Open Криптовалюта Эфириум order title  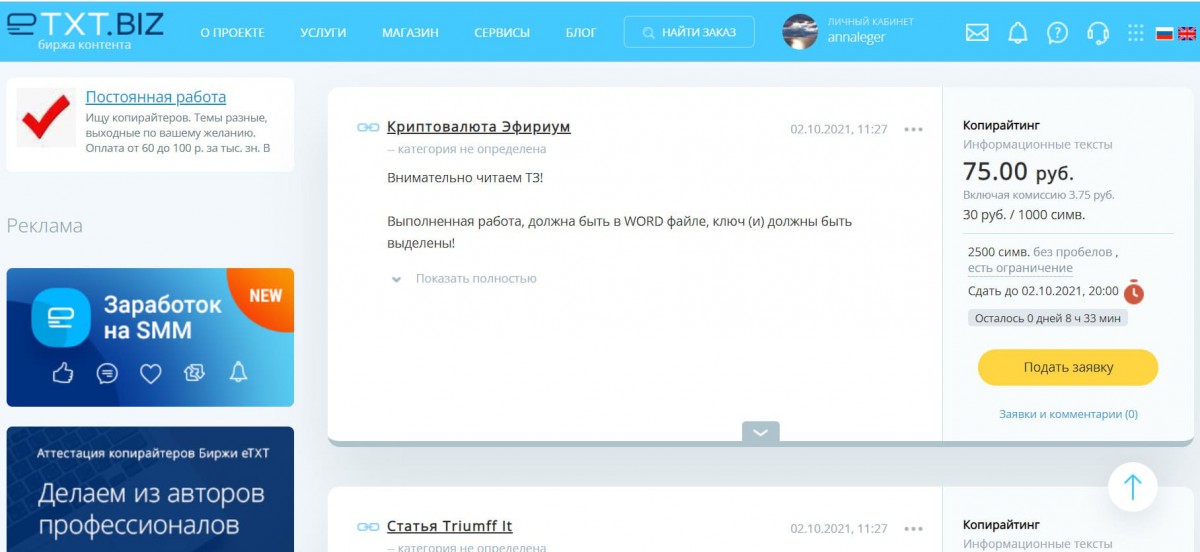478,127
